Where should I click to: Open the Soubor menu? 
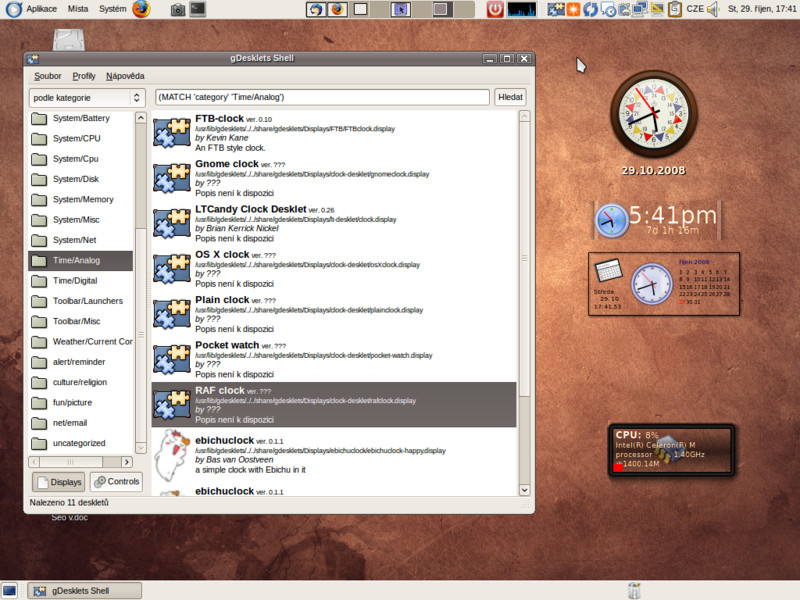(47, 76)
